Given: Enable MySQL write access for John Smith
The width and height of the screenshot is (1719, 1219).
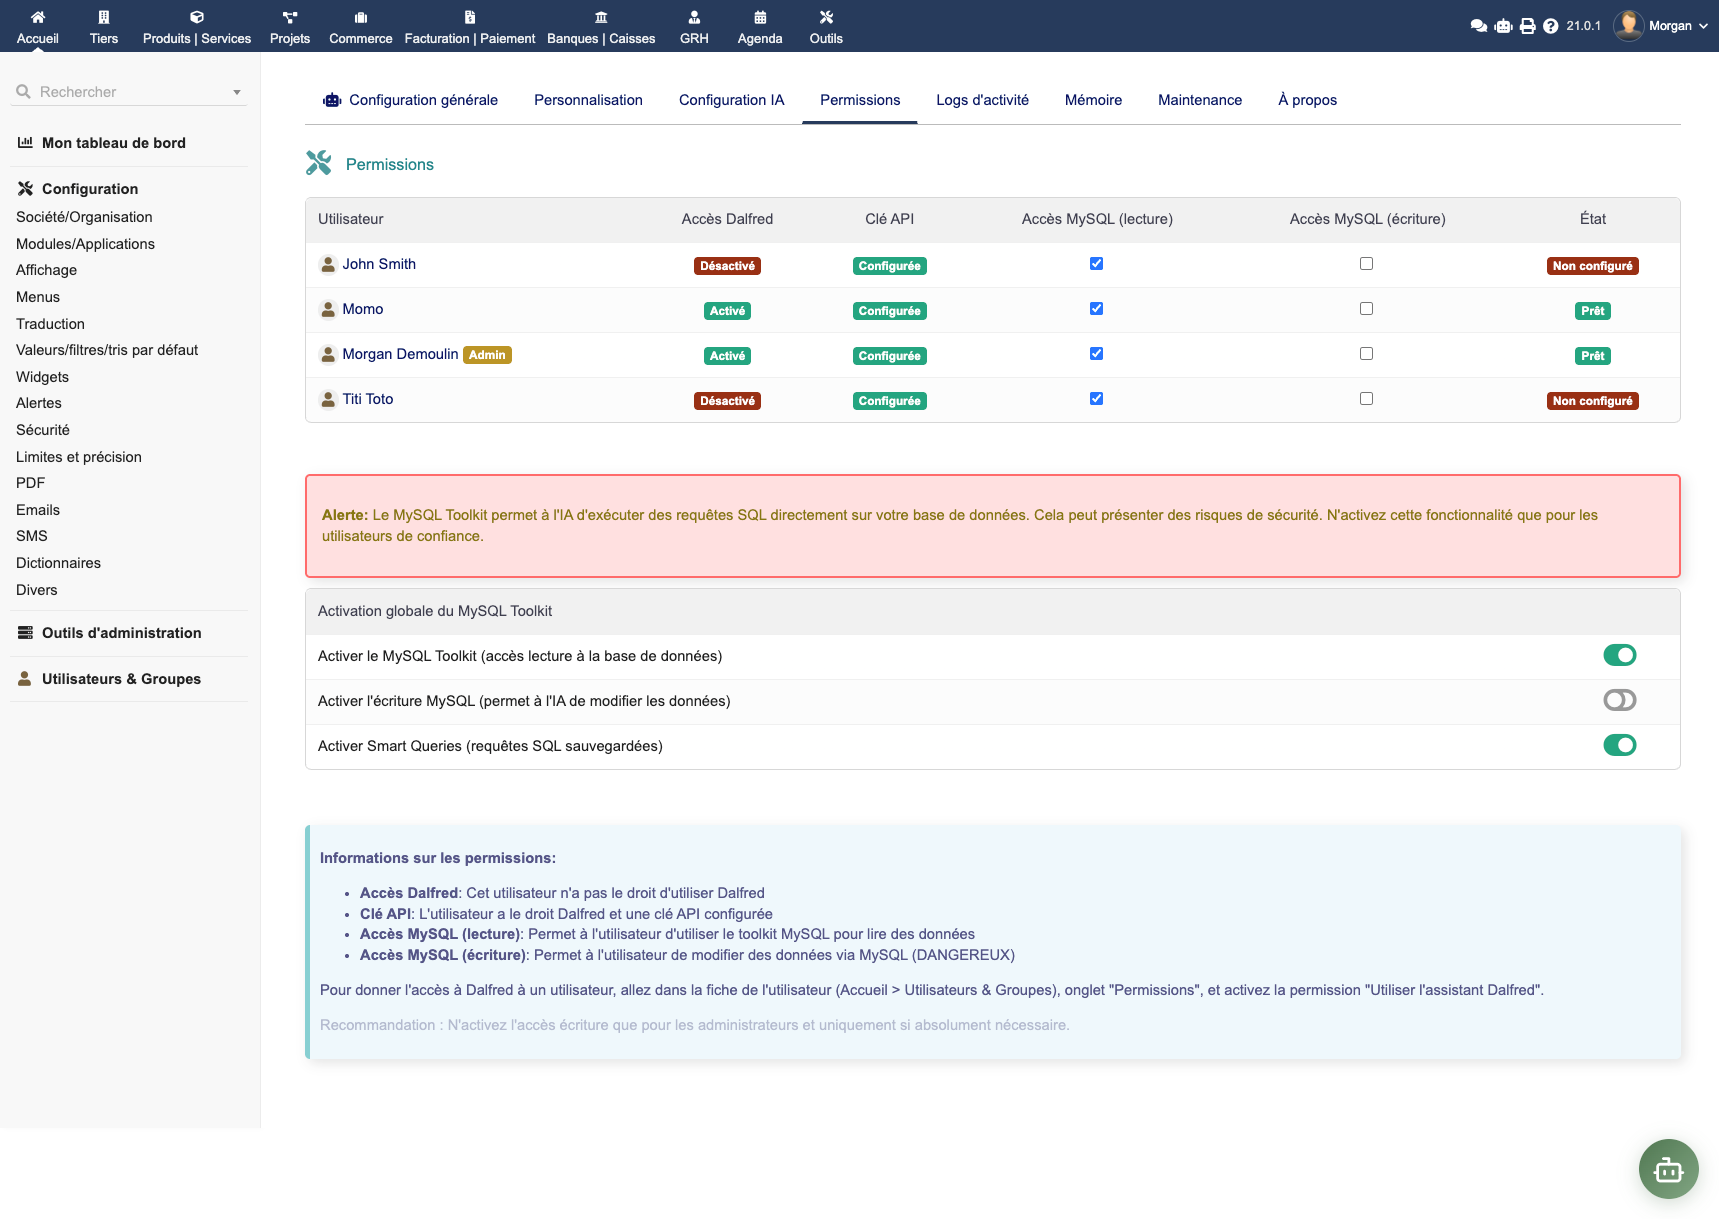Looking at the screenshot, I should 1366,264.
